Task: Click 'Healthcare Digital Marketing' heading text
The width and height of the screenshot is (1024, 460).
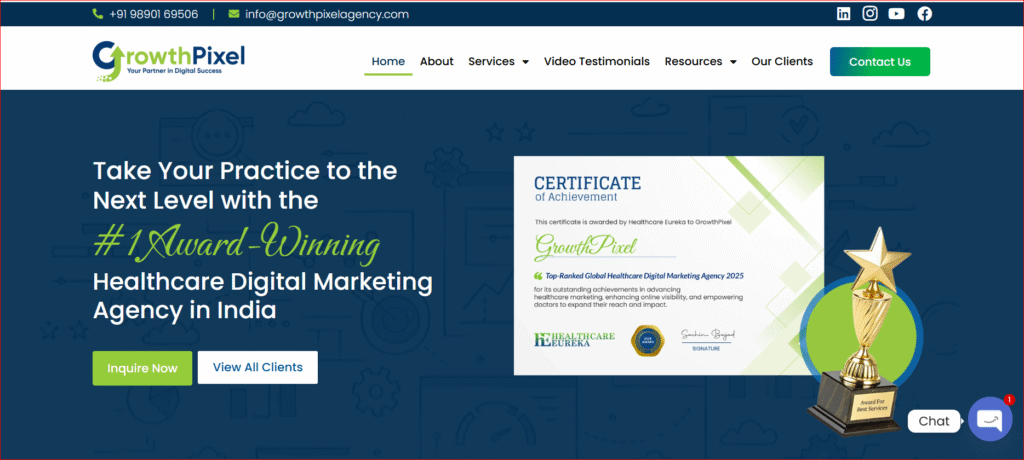Action: (263, 282)
